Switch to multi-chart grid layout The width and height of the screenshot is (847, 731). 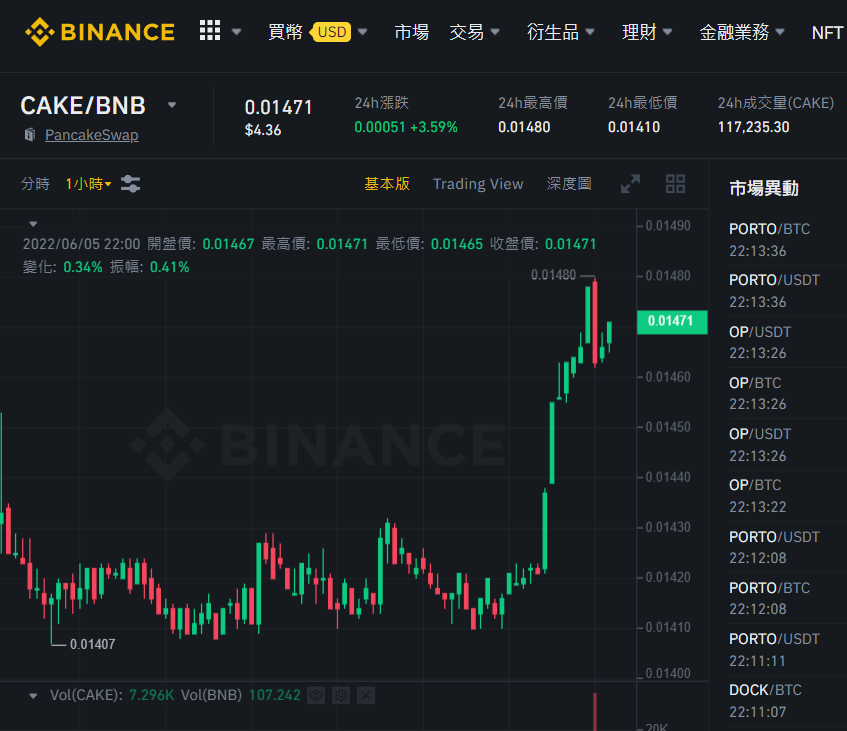point(675,184)
